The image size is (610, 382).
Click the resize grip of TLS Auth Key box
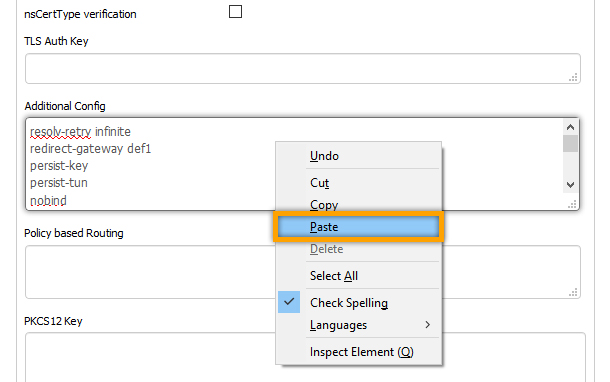(573, 77)
